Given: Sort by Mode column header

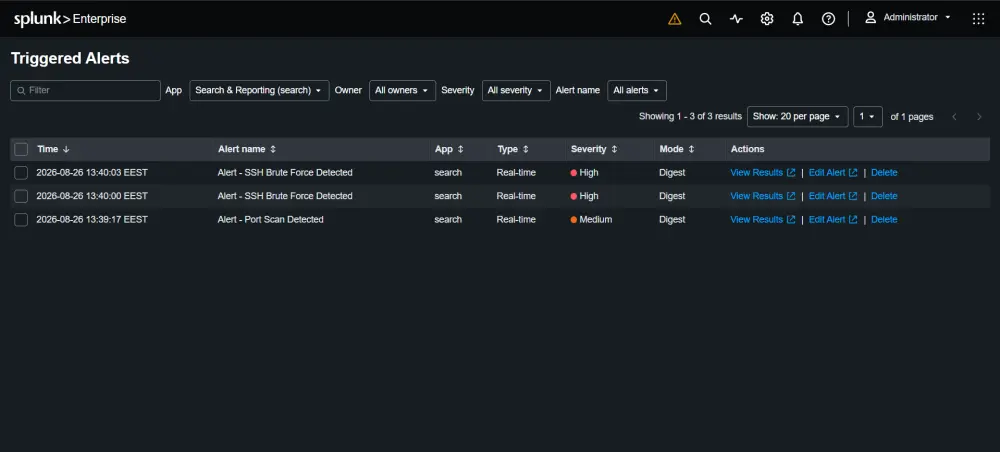Looking at the screenshot, I should coord(677,149).
